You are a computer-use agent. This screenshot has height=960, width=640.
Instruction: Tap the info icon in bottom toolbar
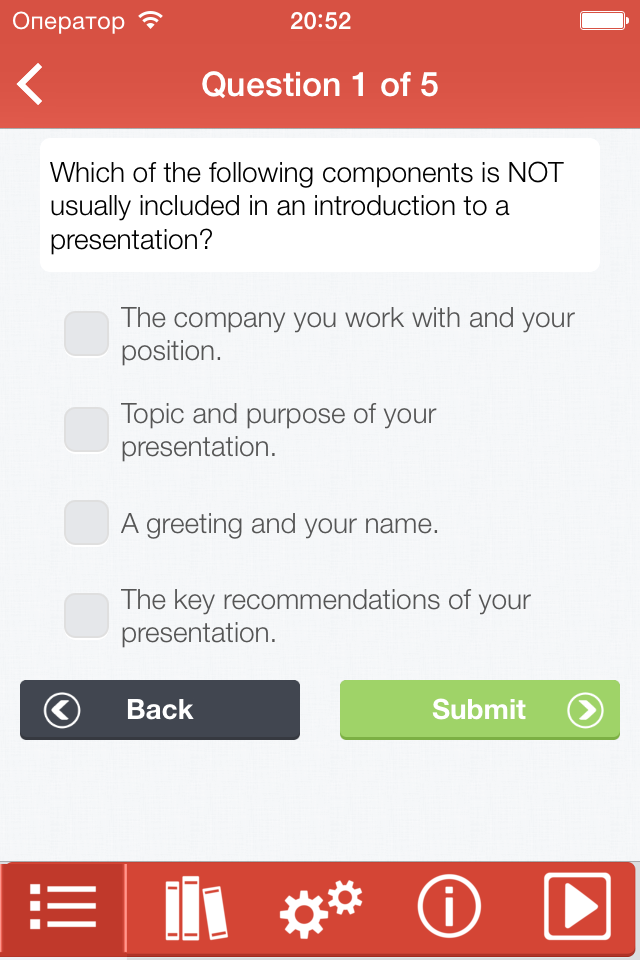(448, 907)
